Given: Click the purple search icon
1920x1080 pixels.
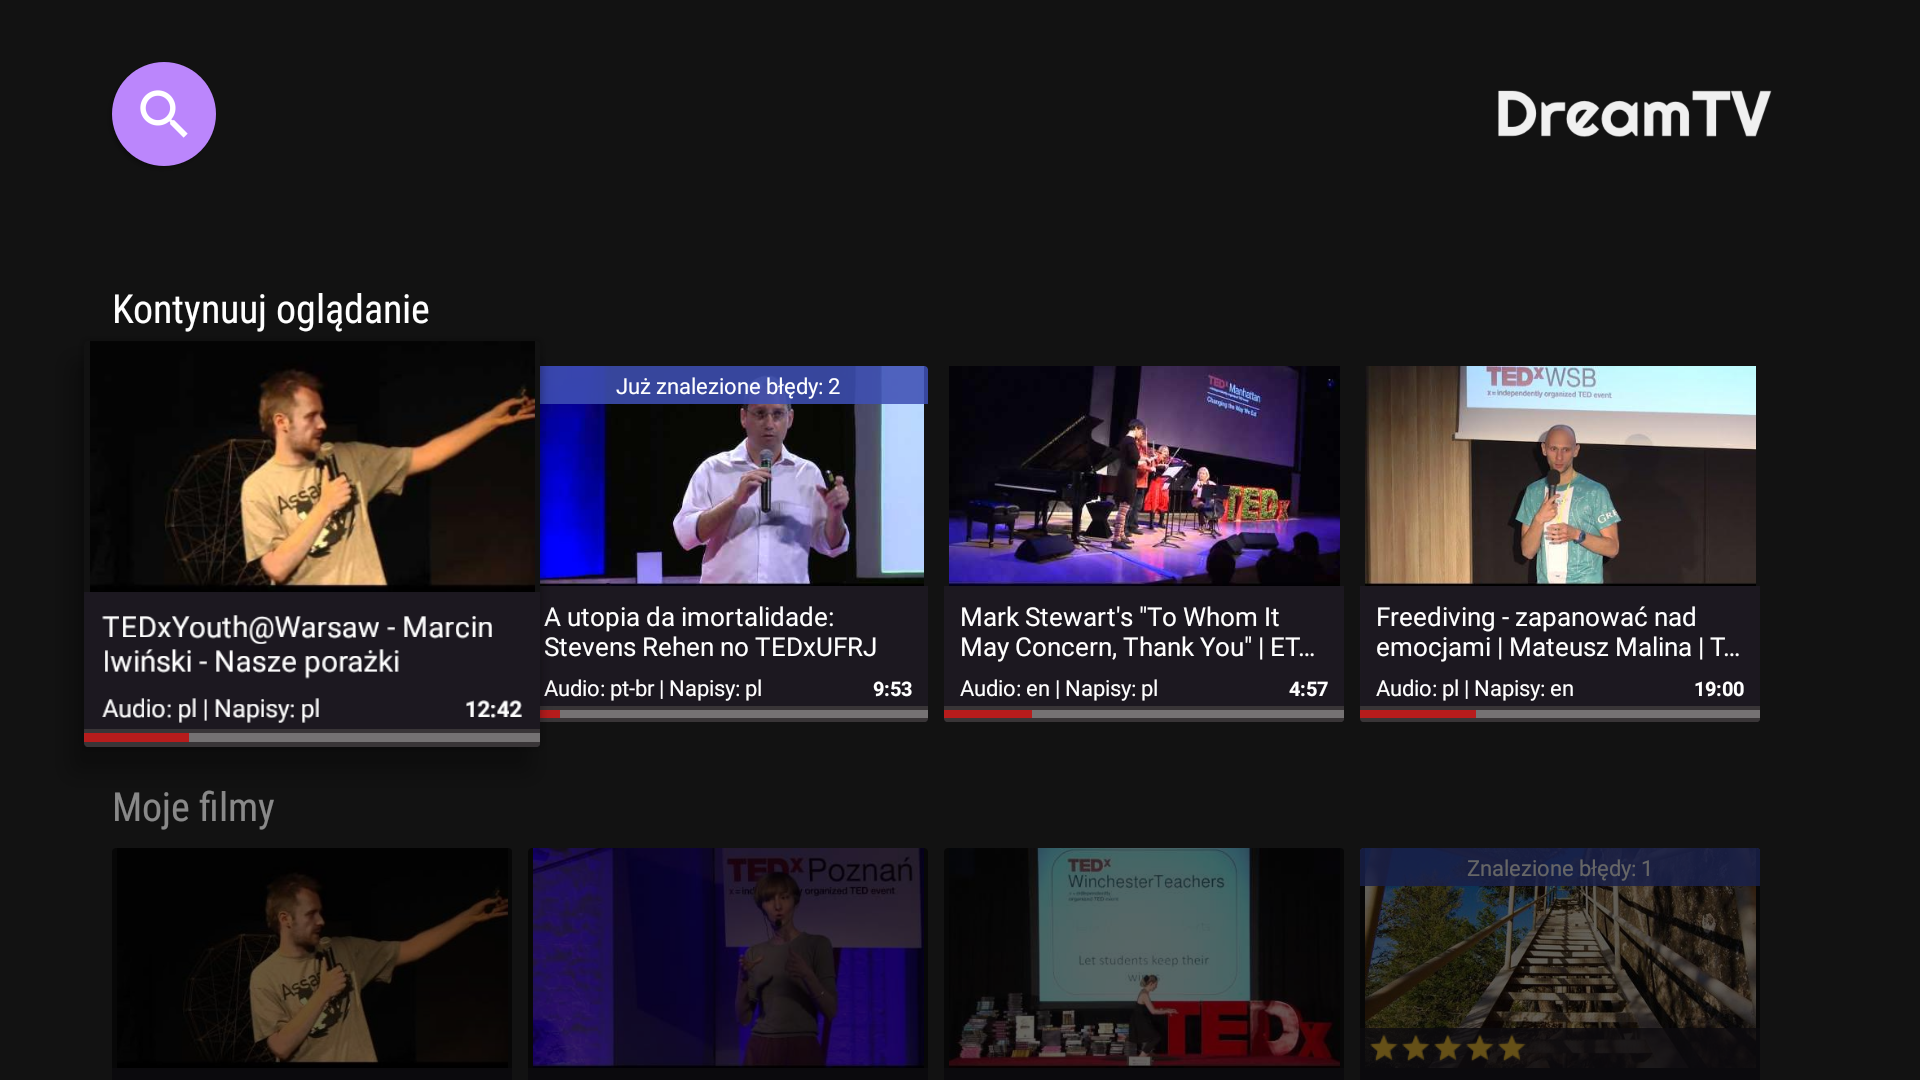Looking at the screenshot, I should click(164, 114).
